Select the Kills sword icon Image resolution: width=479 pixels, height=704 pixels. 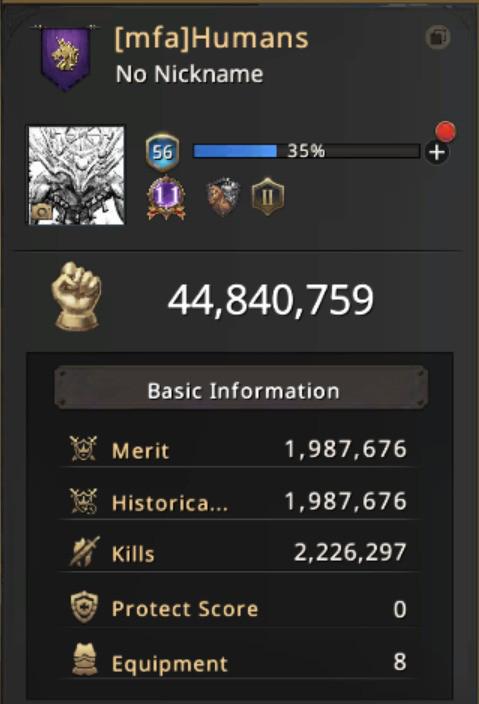(x=84, y=552)
